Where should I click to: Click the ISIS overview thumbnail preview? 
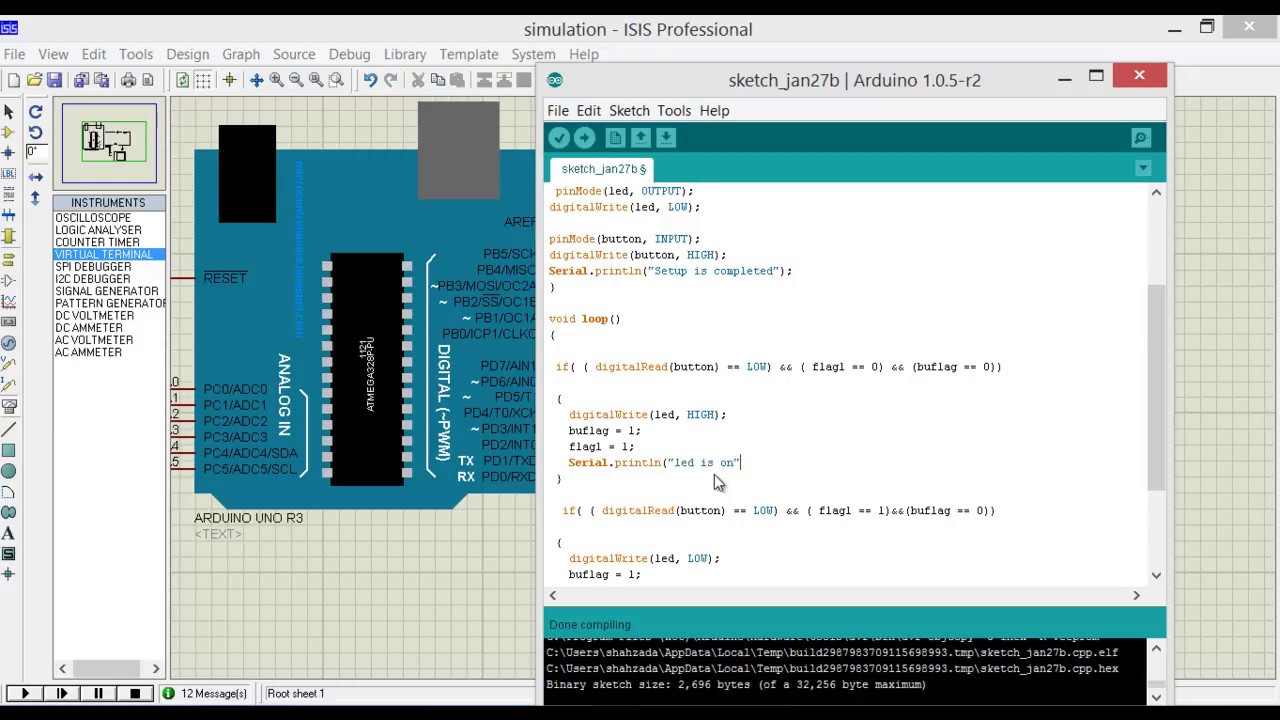[109, 144]
